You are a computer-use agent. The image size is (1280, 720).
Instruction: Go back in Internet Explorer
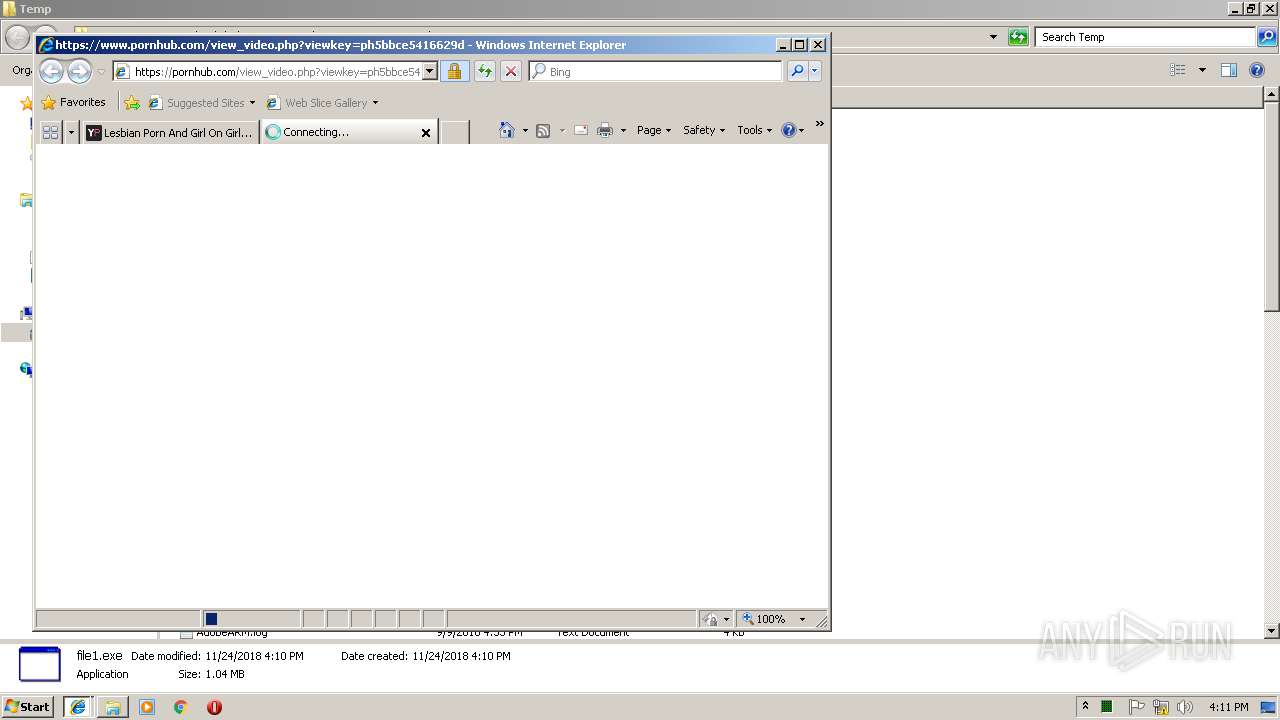(51, 71)
